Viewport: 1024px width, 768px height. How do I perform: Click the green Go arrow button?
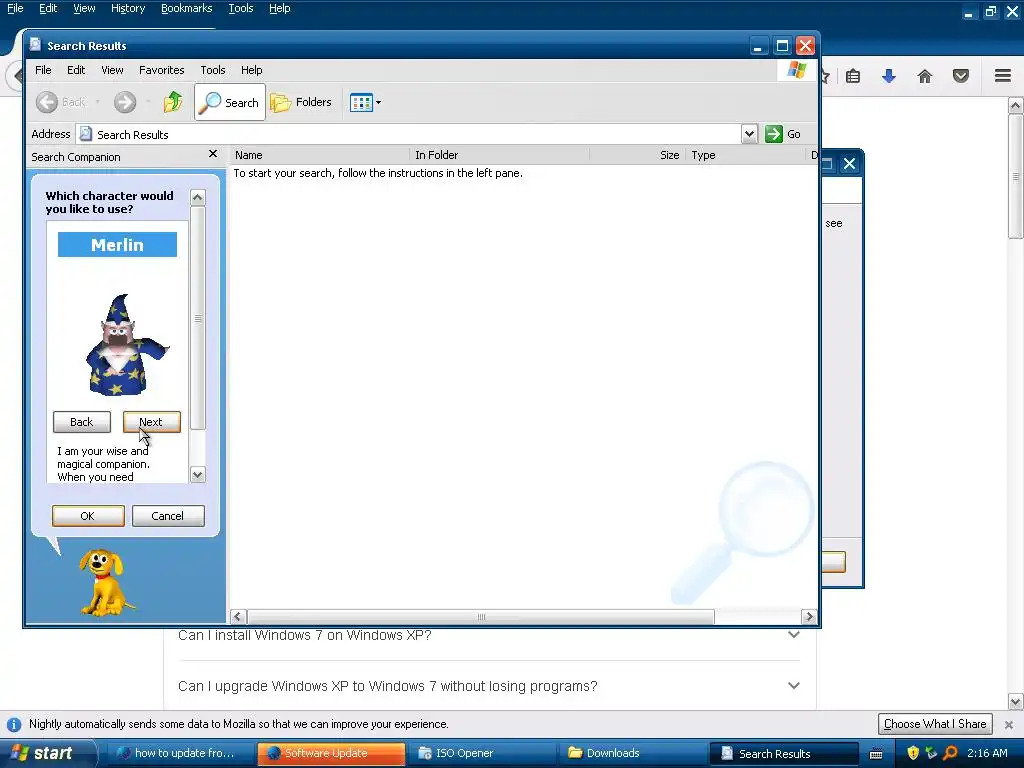(774, 134)
